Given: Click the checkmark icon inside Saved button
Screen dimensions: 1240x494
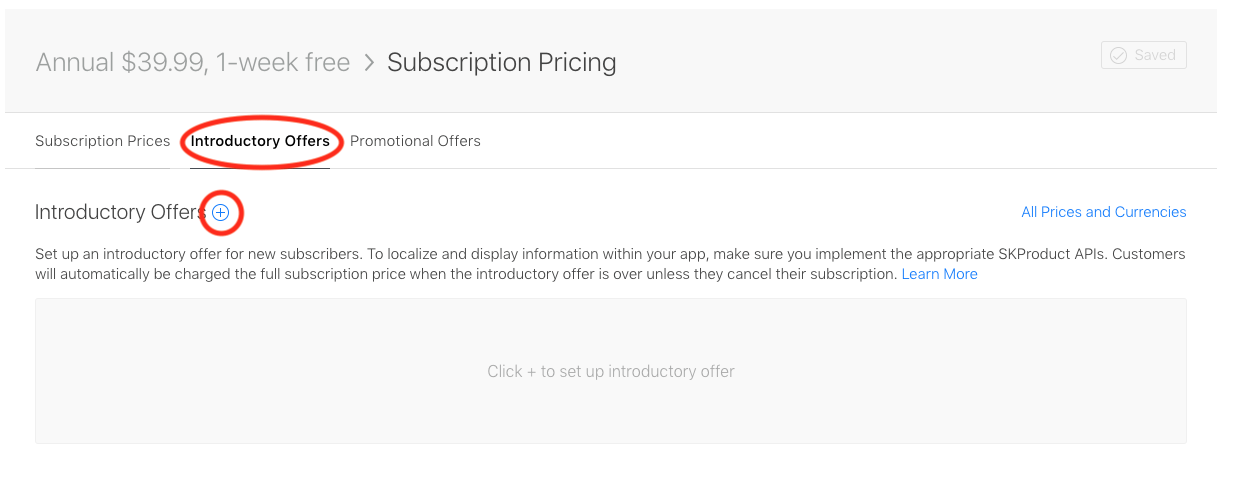Looking at the screenshot, I should pyautogui.click(x=1119, y=56).
